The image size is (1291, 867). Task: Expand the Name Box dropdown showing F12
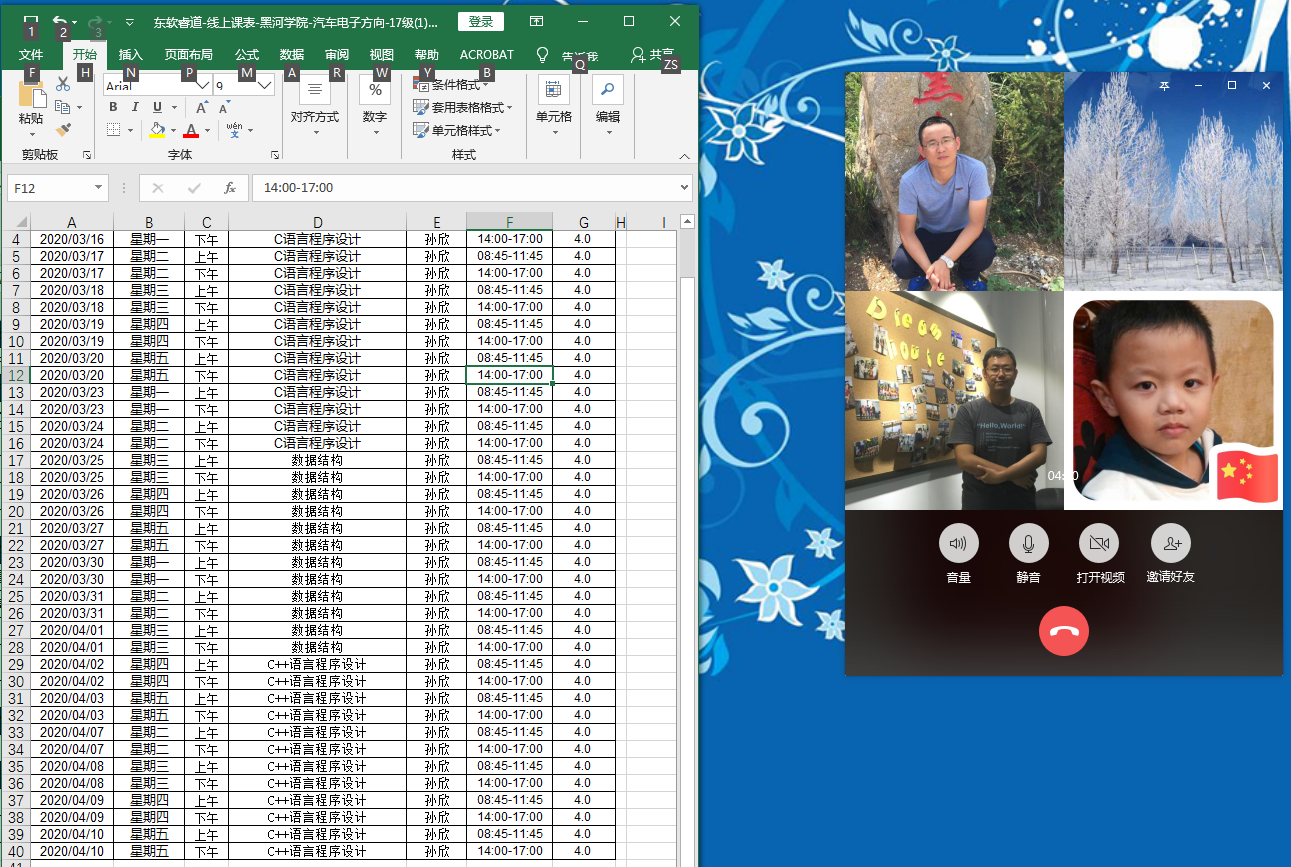[x=99, y=188]
